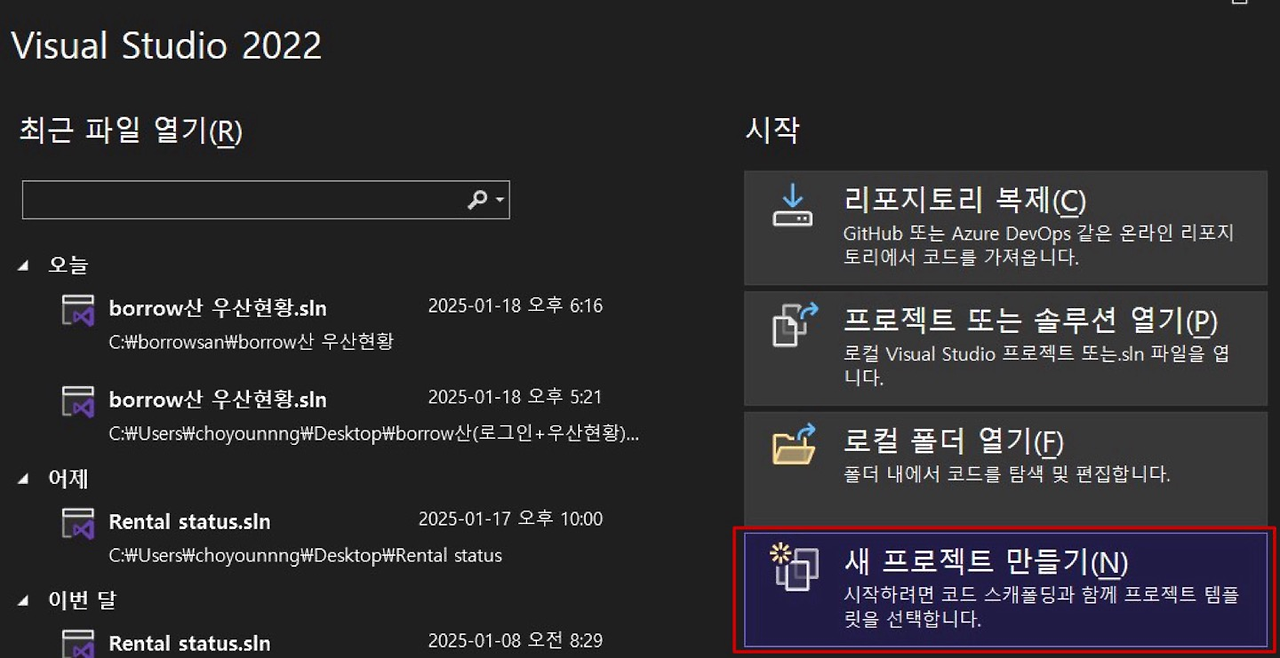Click solution icon for borrow산 우산현황.sln at 6:16
Screen dimensions: 1280x658
pyautogui.click(x=78, y=311)
